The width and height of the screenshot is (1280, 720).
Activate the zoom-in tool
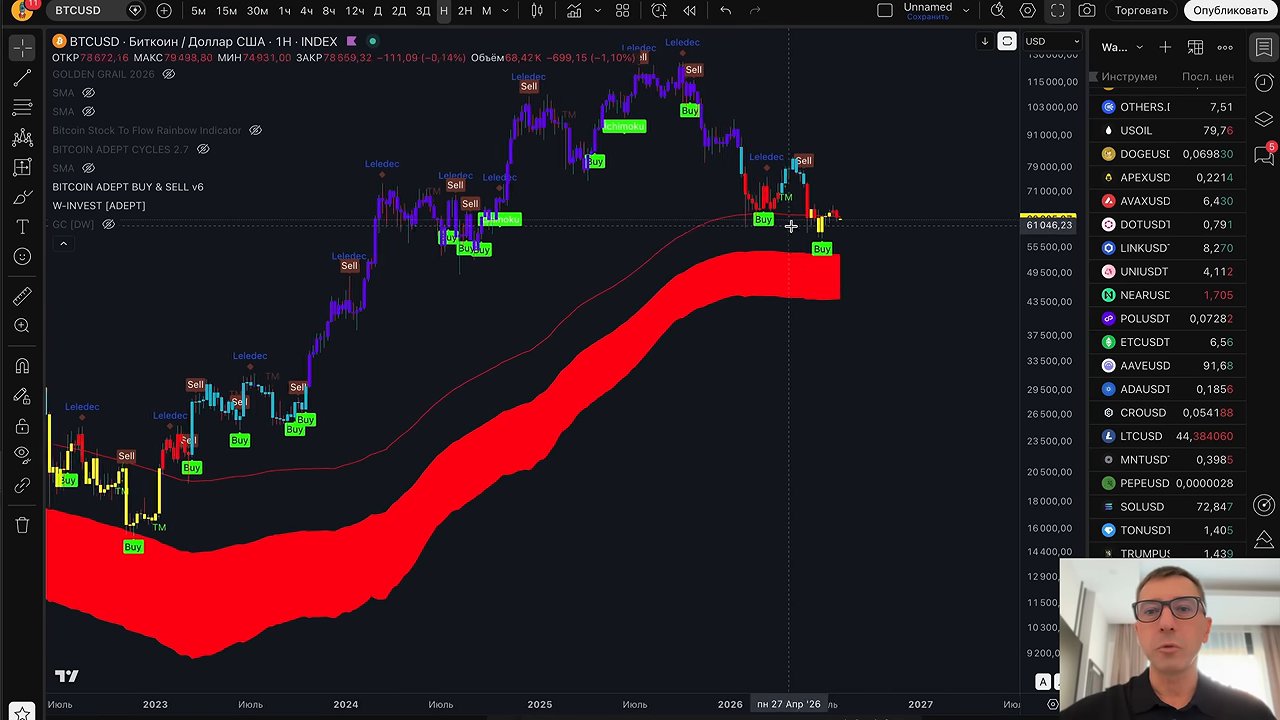[x=22, y=326]
